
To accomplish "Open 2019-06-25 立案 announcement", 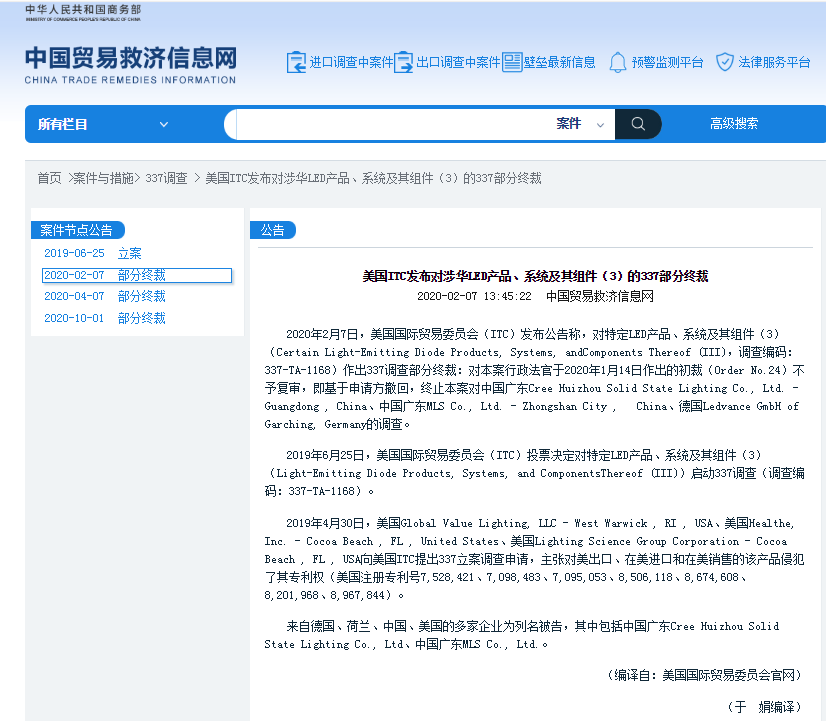I will coord(93,253).
